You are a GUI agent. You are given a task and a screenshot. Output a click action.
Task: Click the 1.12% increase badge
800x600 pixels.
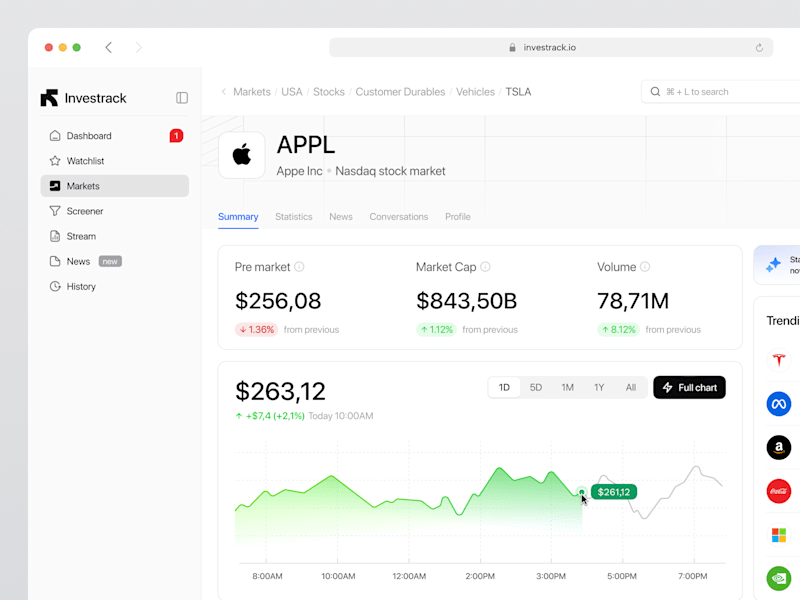pyautogui.click(x=436, y=330)
